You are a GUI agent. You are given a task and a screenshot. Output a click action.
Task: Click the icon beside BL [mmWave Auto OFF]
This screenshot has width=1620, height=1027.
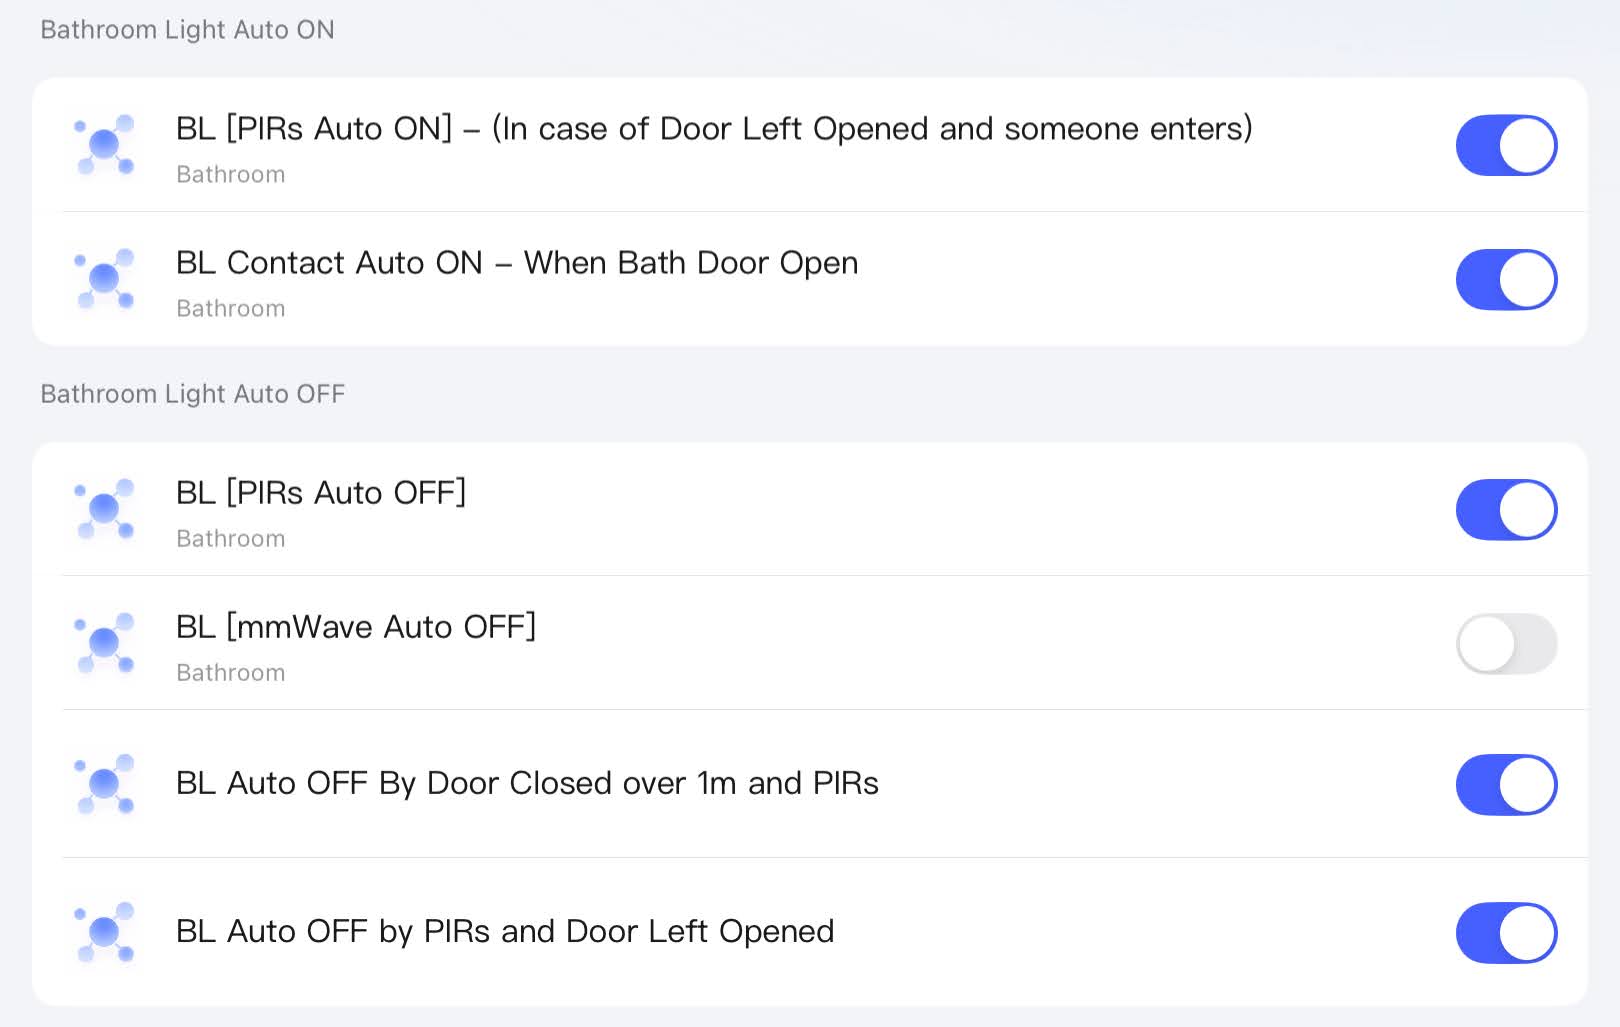coord(105,643)
